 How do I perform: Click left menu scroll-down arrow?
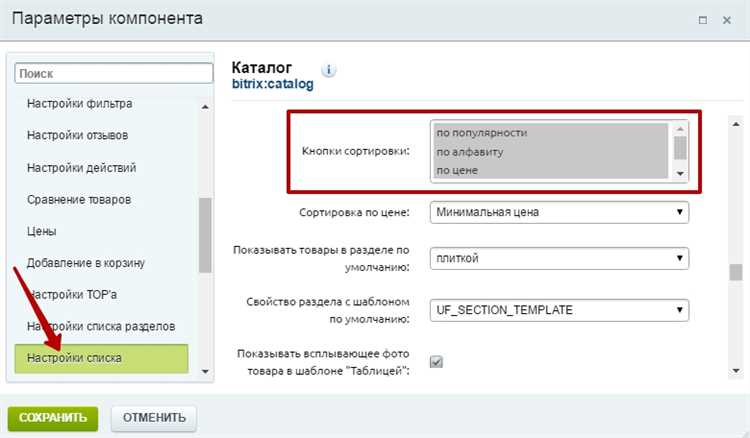click(x=205, y=372)
